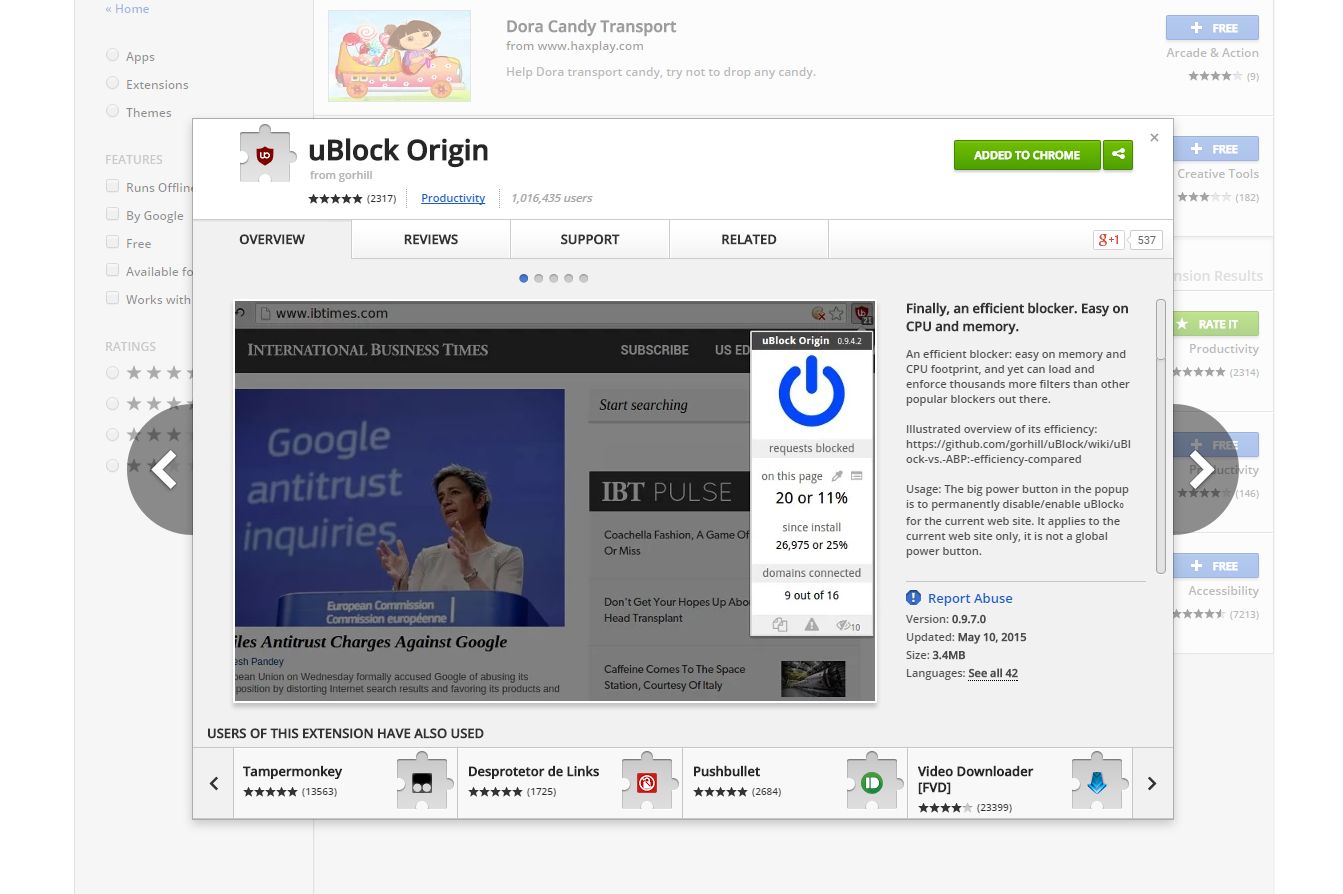Select the Apps radio button
Image resolution: width=1343 pixels, height=894 pixels.
tap(112, 56)
